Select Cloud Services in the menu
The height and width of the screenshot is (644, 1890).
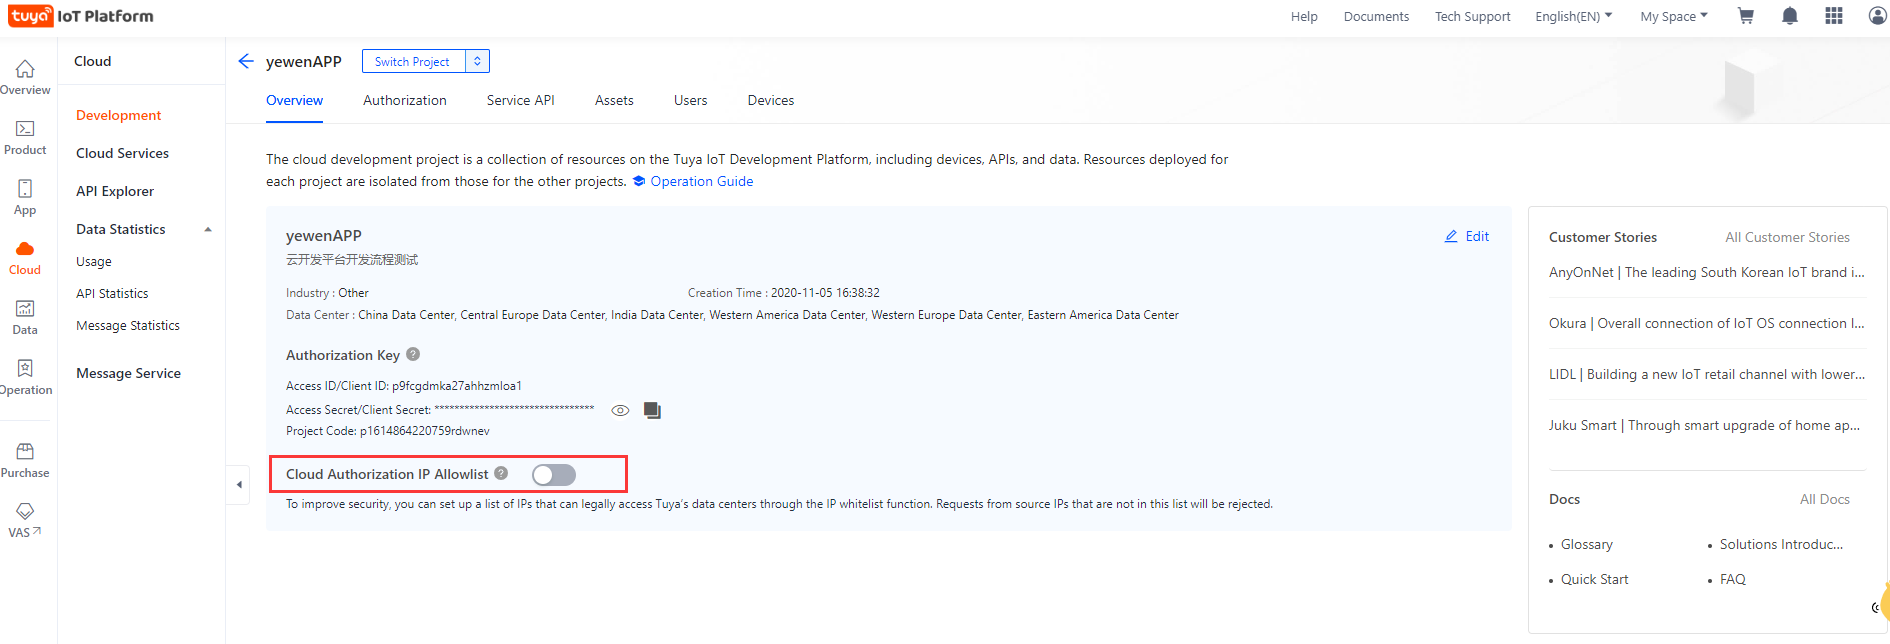123,153
